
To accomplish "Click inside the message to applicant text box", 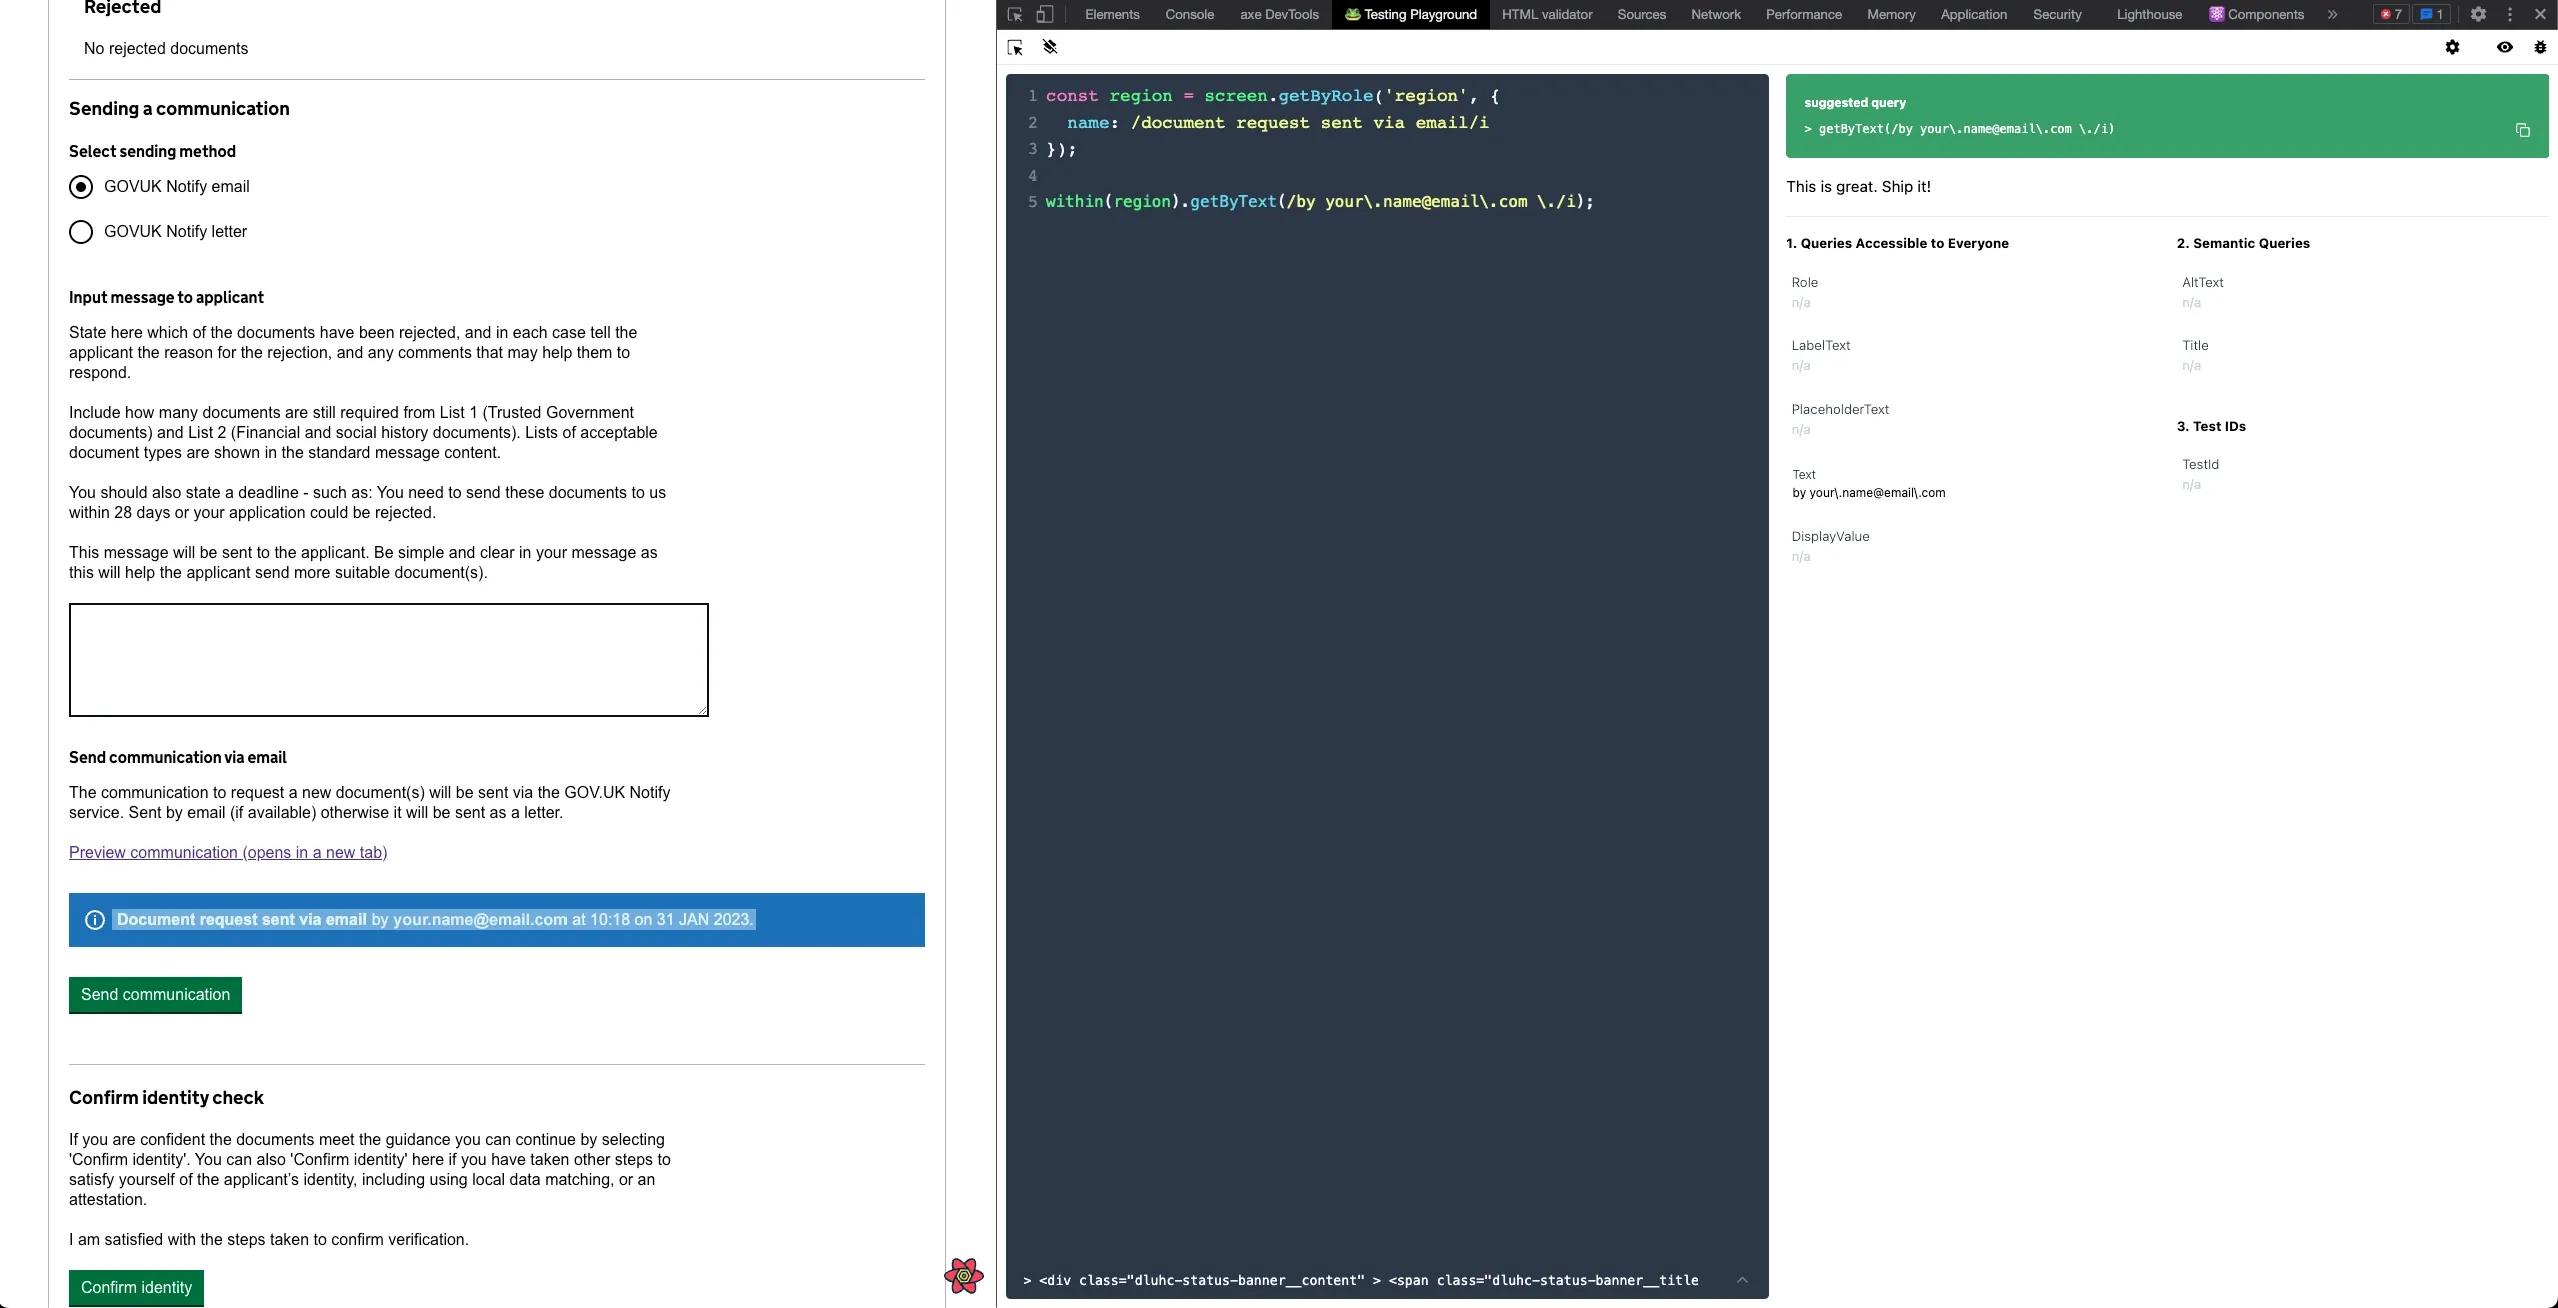I will pyautogui.click(x=388, y=659).
